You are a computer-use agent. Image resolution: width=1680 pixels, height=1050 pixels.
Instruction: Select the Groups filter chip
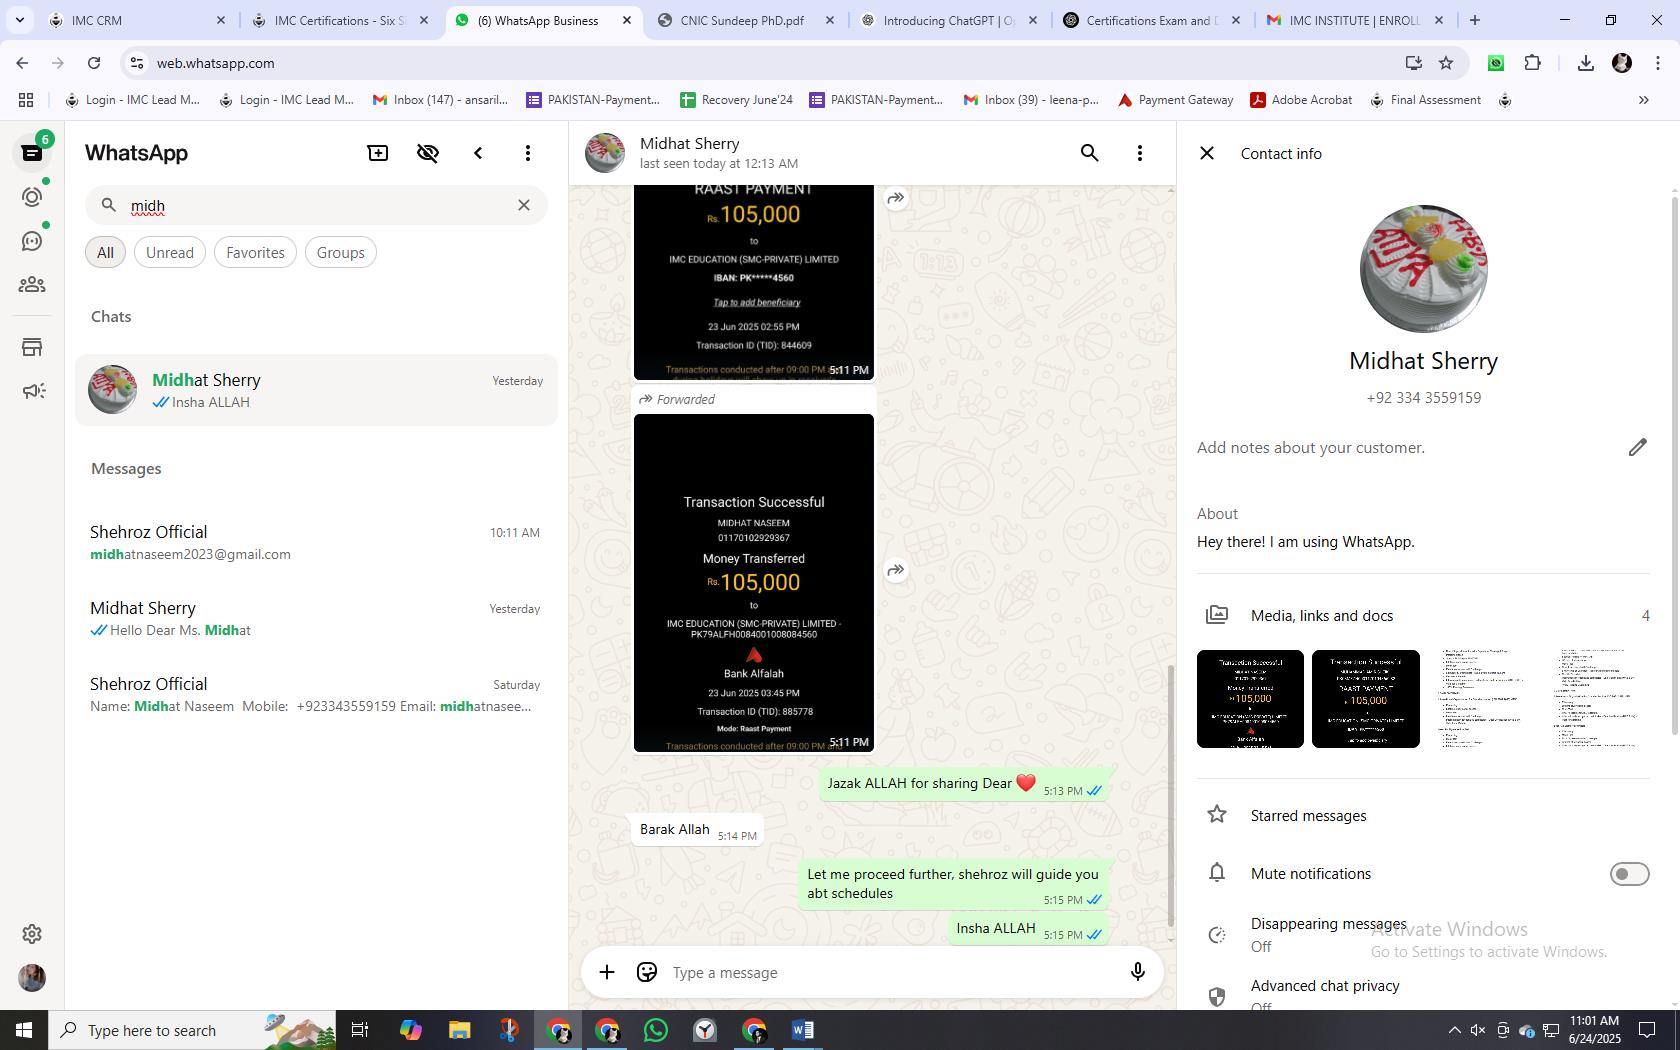[341, 253]
